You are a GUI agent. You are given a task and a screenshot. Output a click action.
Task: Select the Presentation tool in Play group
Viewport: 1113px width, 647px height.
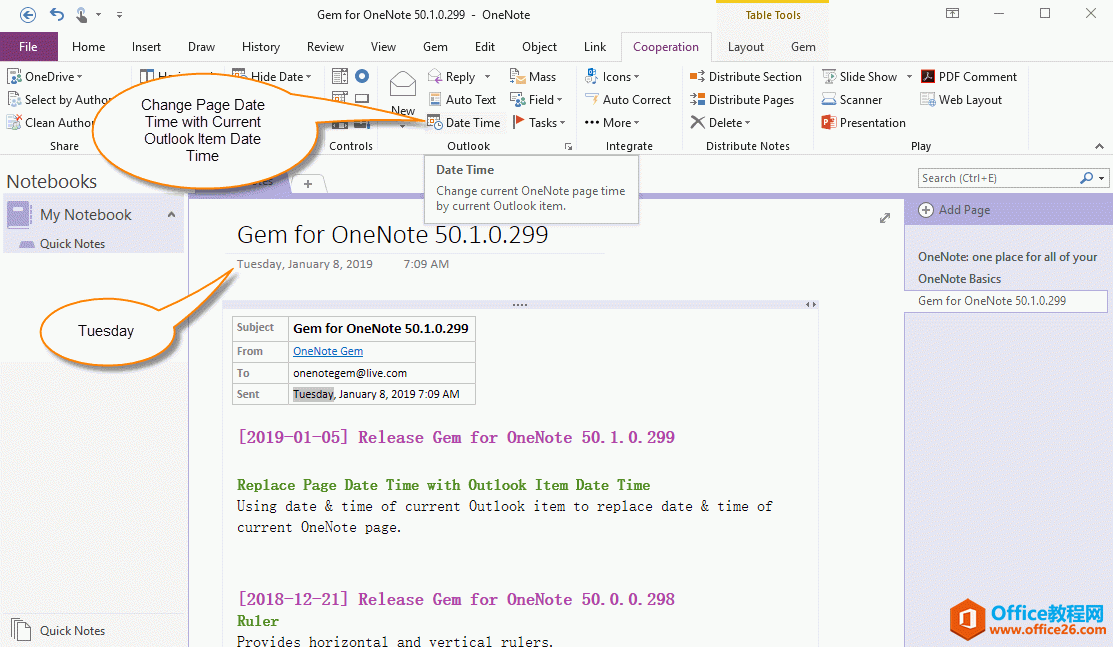[x=862, y=122]
